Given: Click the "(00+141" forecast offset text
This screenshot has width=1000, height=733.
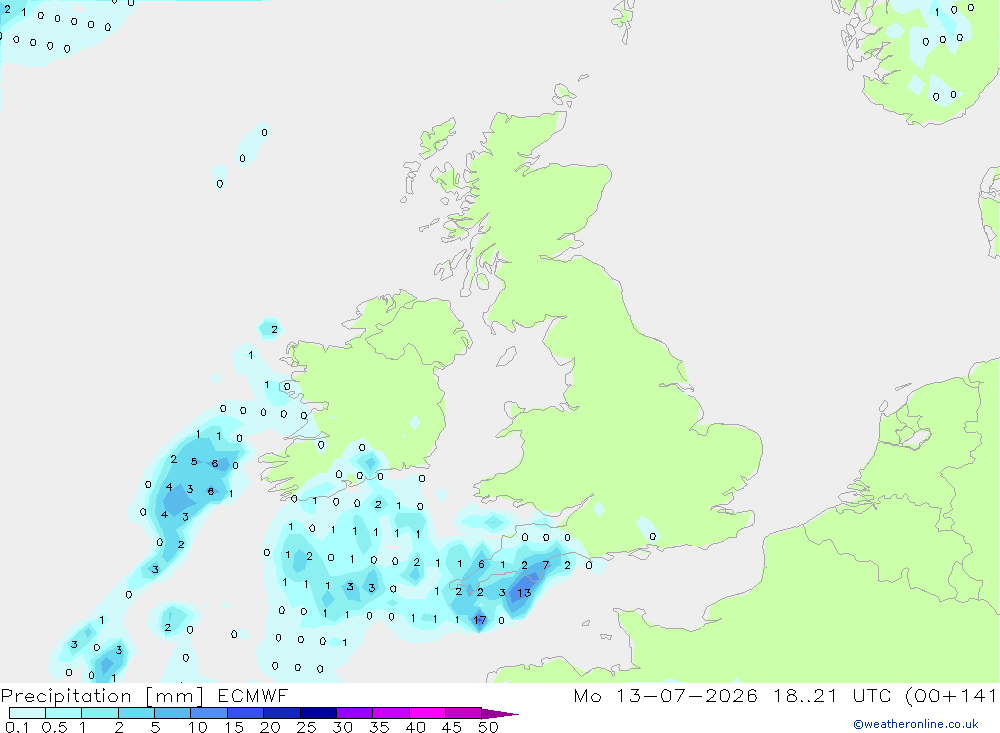Looking at the screenshot, I should point(950,696).
